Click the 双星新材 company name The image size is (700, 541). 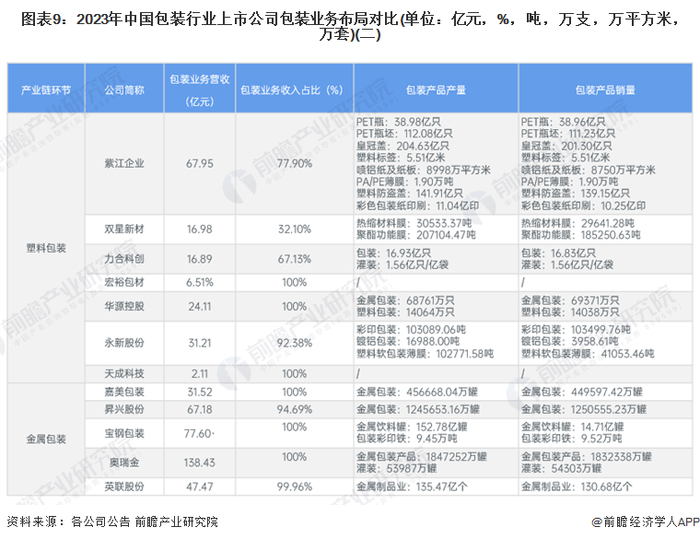[125, 229]
